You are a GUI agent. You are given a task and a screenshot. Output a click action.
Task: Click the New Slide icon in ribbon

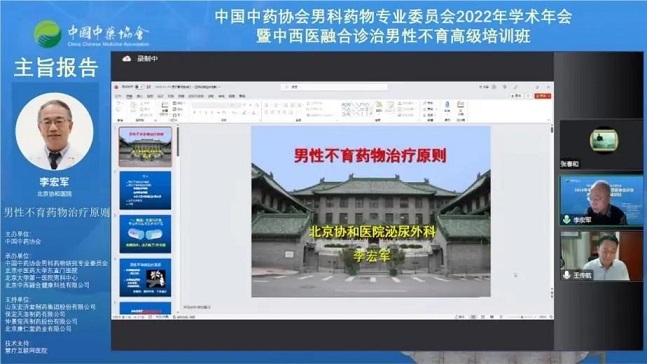(165, 107)
